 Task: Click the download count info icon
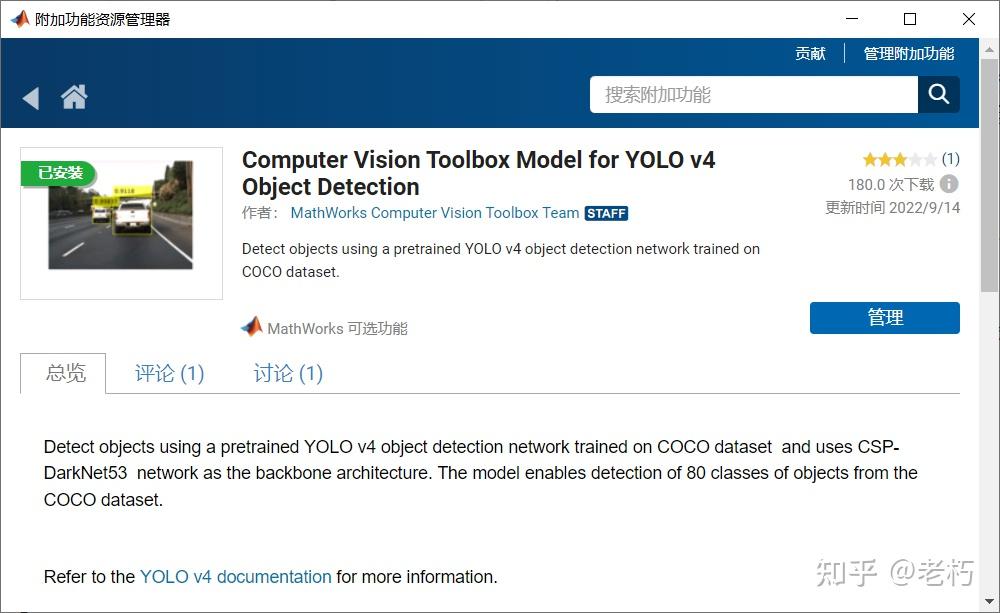949,184
